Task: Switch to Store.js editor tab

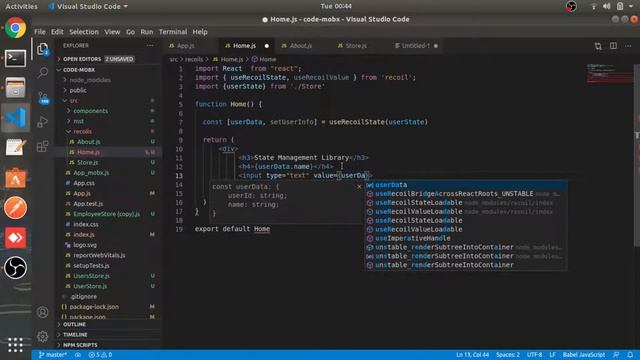Action: click(356, 46)
